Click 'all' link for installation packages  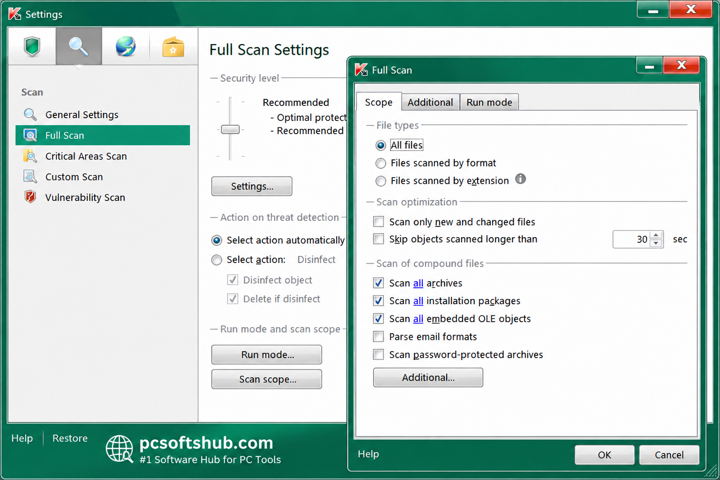coord(418,301)
